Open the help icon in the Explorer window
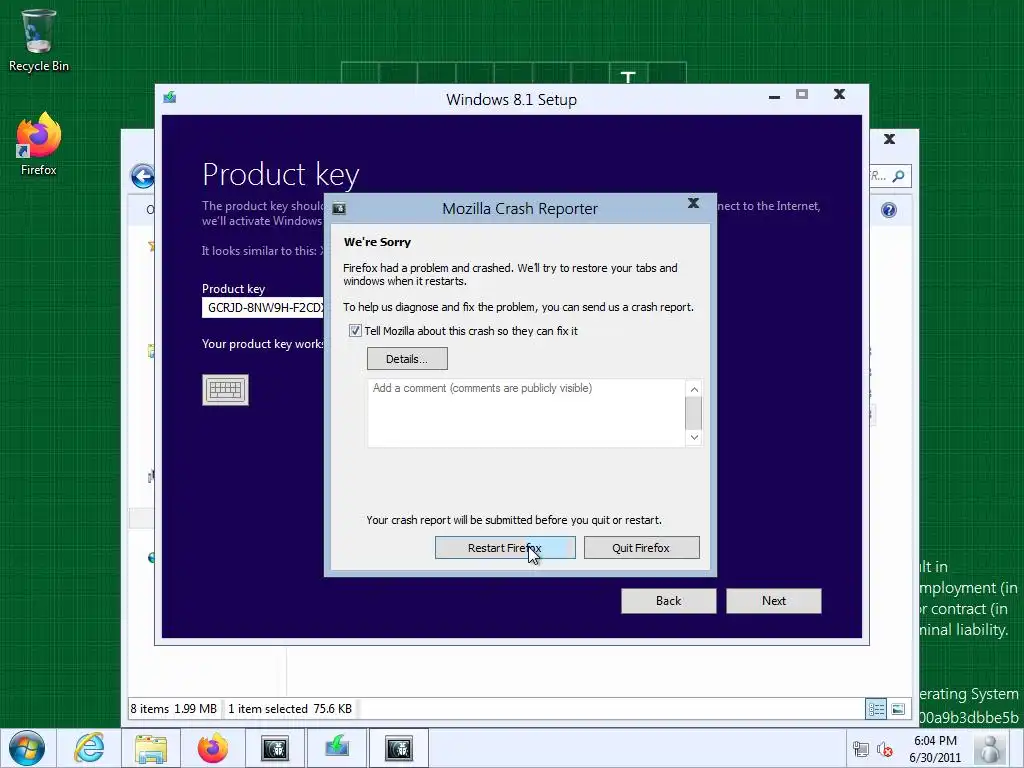 click(x=888, y=210)
